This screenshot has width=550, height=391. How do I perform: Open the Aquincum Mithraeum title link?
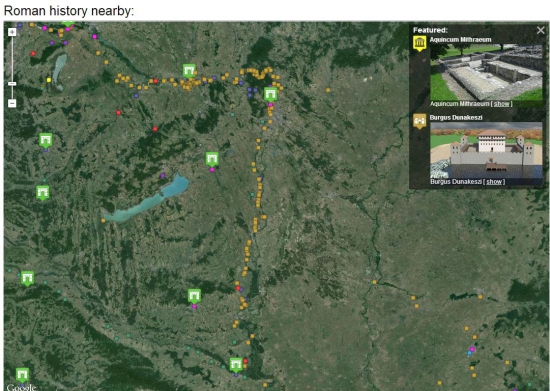click(460, 40)
